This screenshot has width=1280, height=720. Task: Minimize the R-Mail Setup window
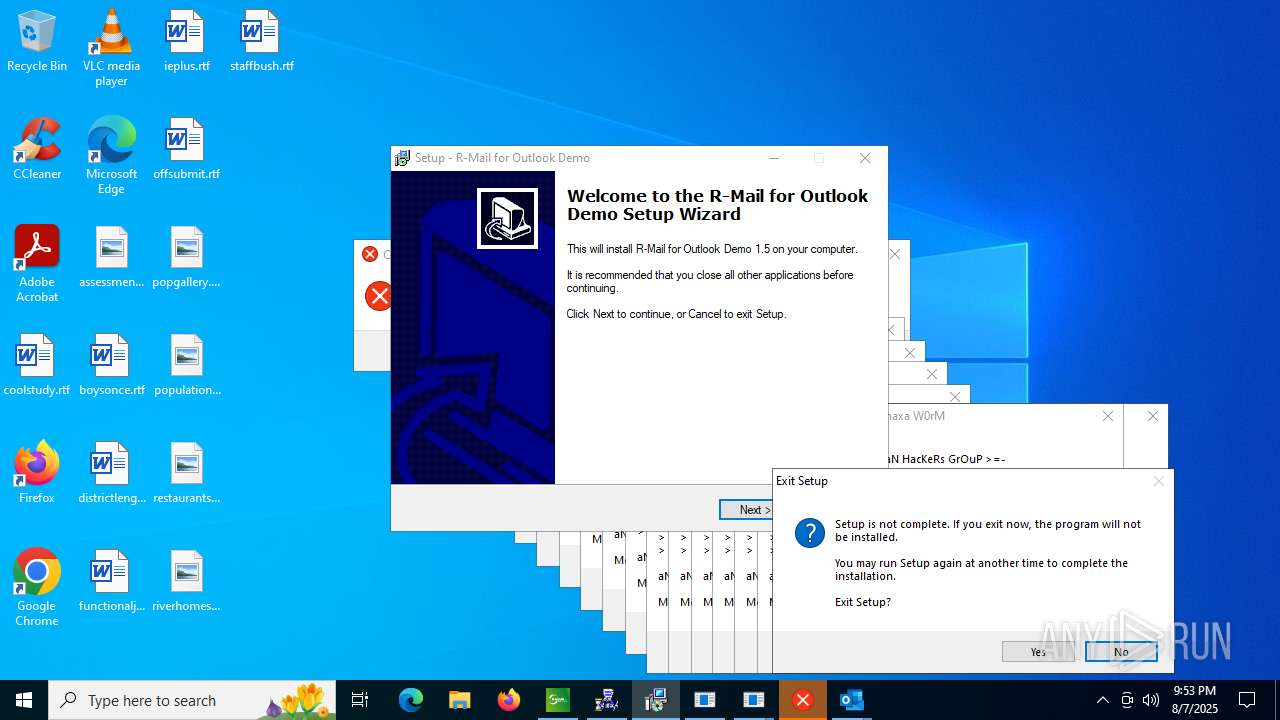[774, 158]
